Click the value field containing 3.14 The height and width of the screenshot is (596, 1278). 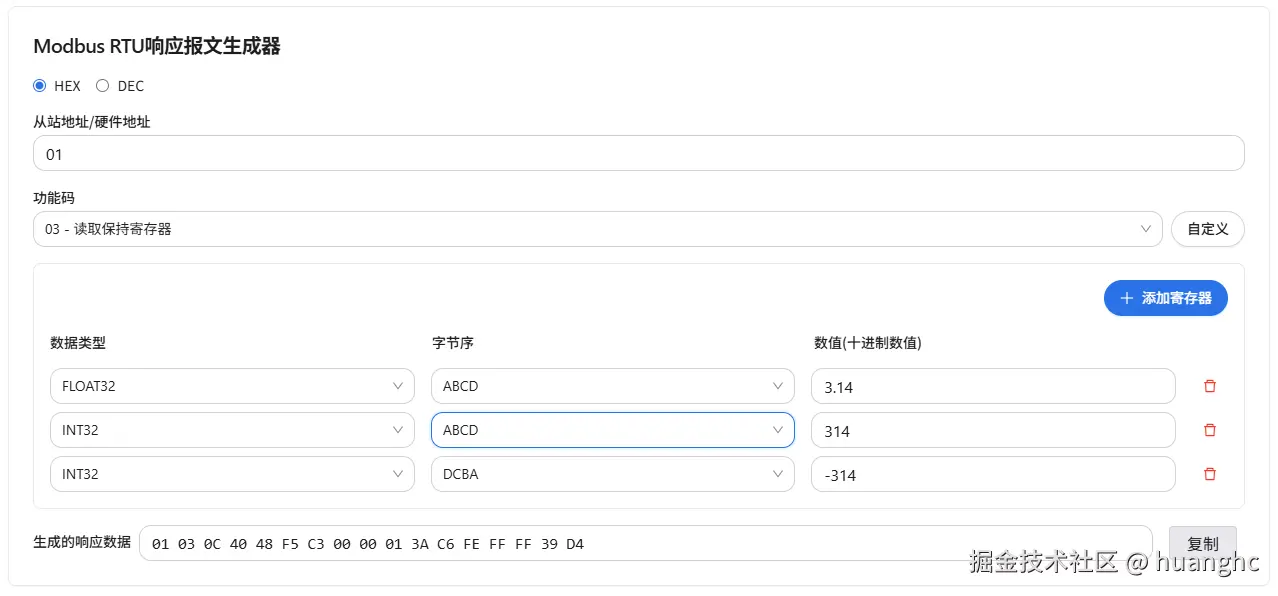992,387
